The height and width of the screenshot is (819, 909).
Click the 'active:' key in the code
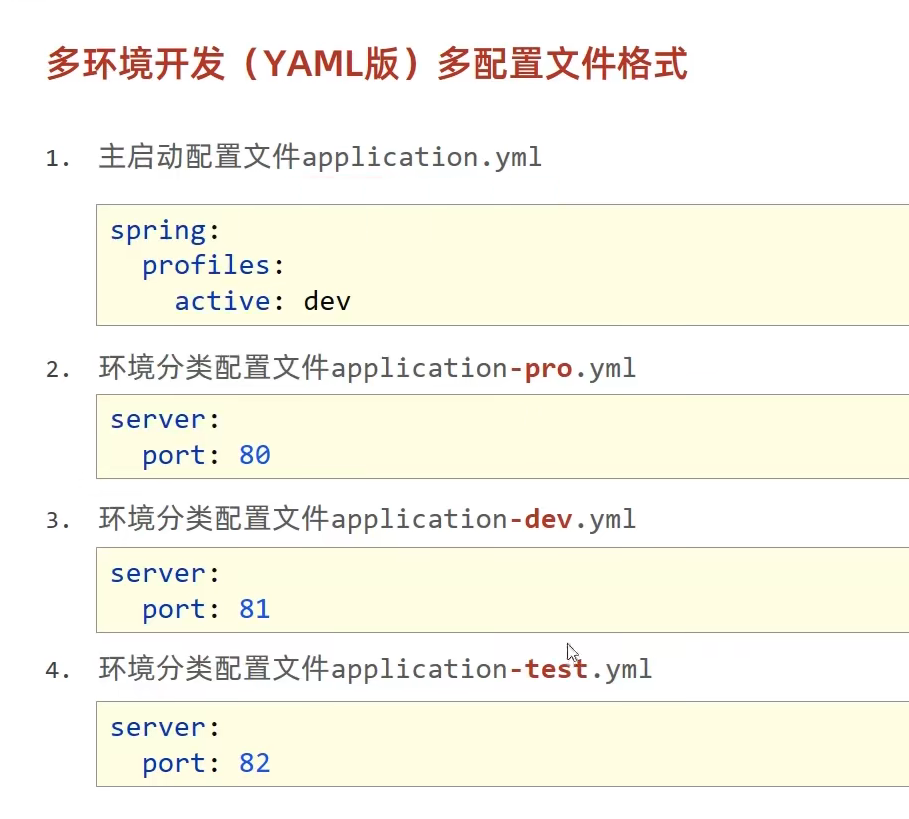click(230, 301)
